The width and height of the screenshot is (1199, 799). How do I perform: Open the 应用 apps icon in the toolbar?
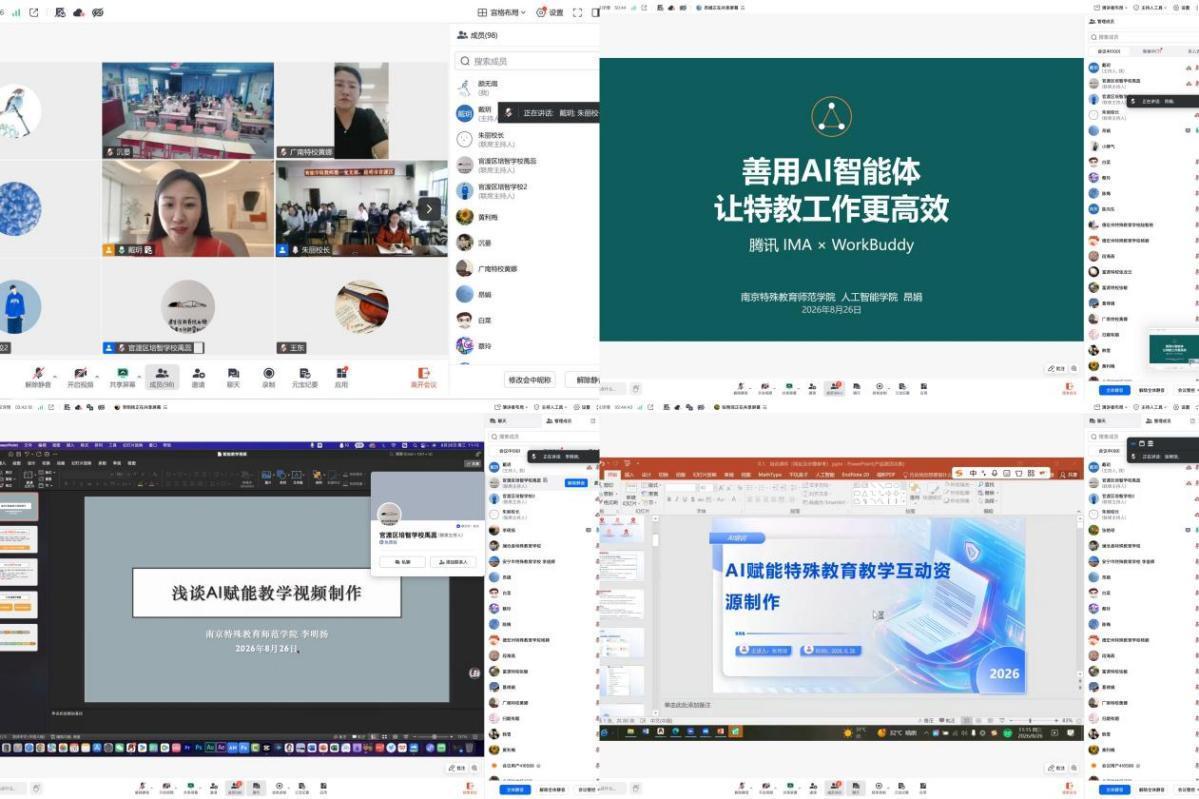pyautogui.click(x=341, y=376)
